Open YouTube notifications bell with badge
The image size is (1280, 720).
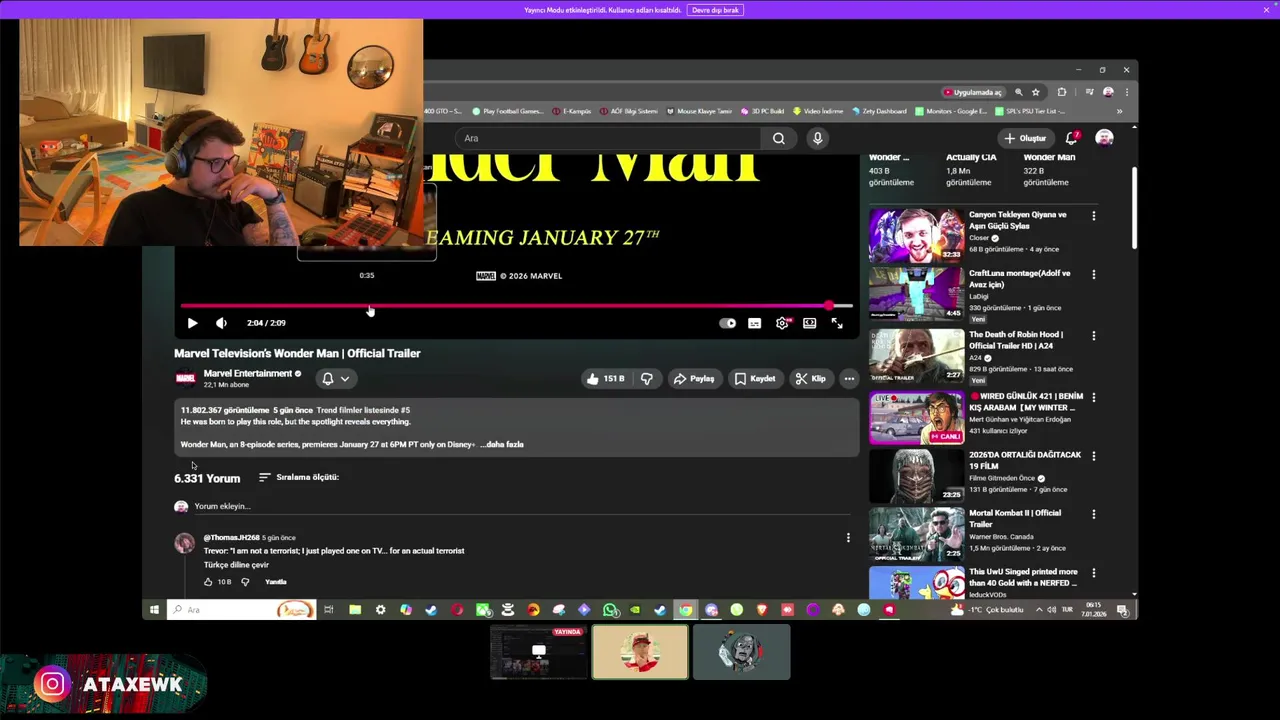point(1071,138)
